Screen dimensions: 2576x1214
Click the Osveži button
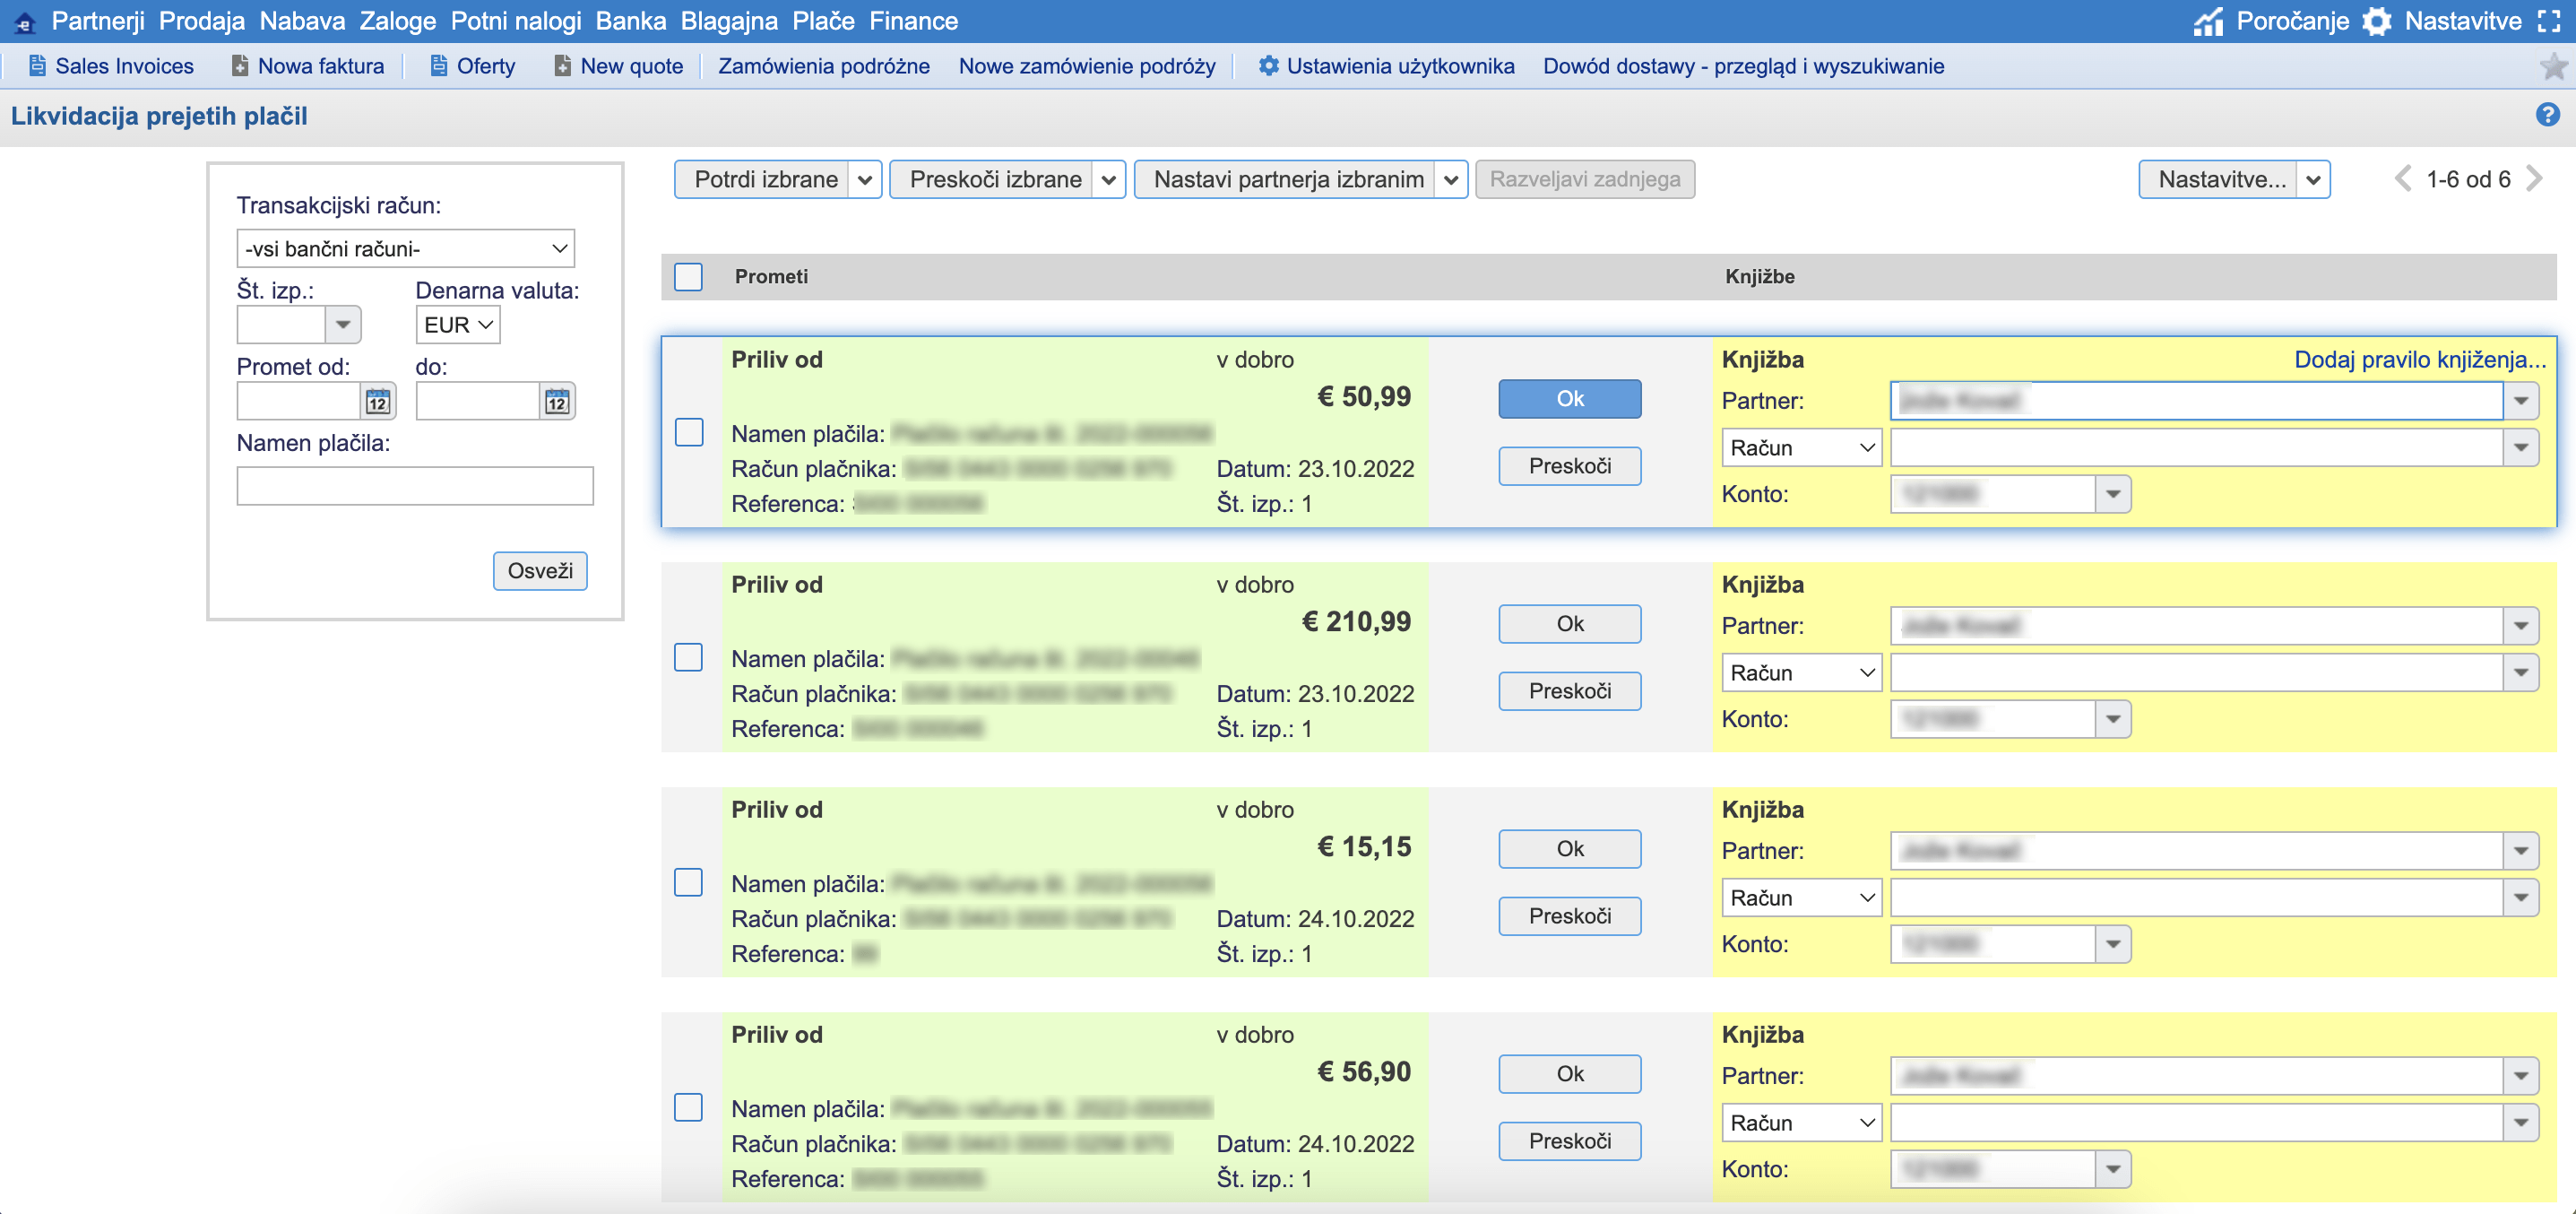coord(539,571)
